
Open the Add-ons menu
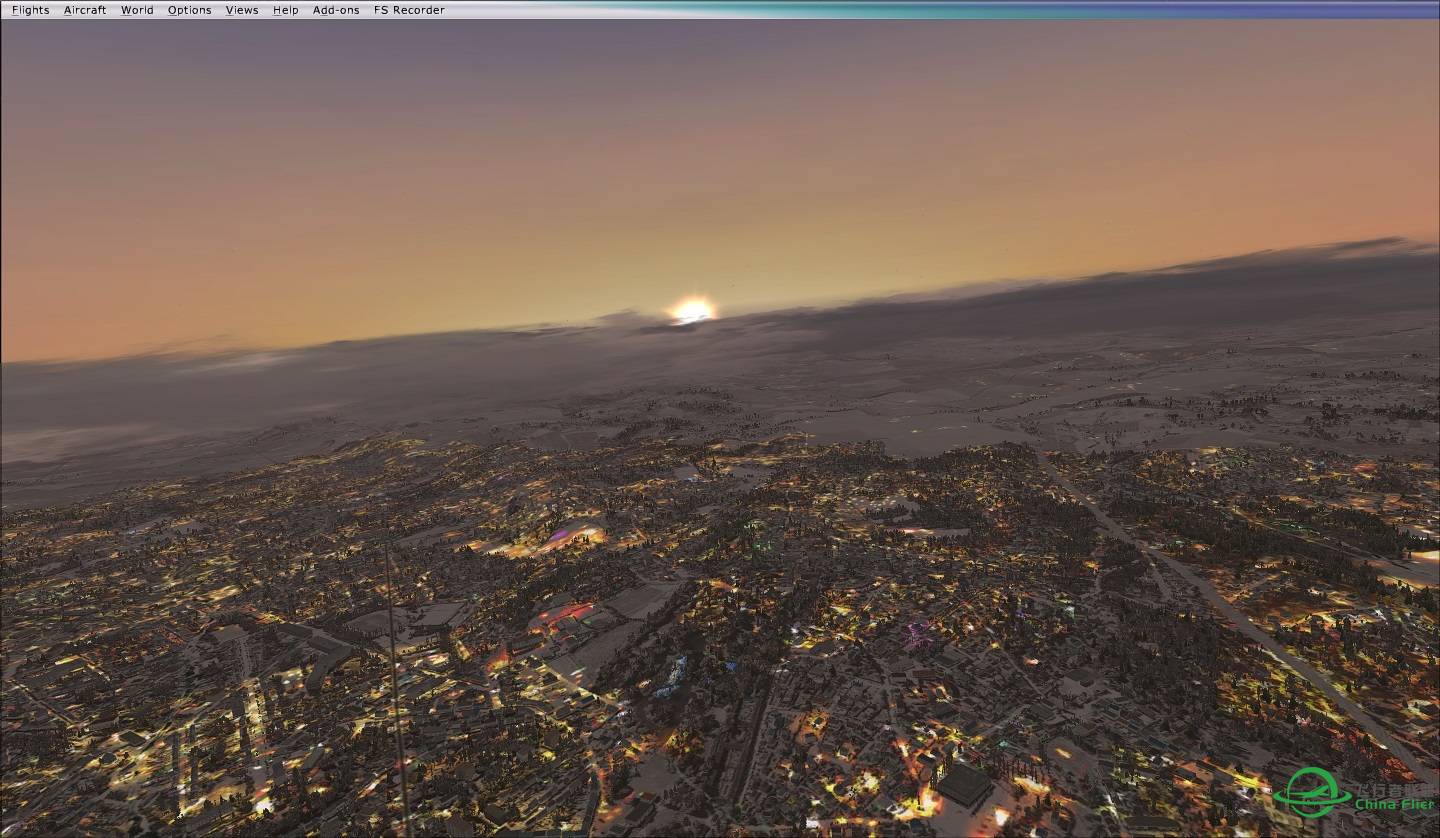(x=335, y=10)
